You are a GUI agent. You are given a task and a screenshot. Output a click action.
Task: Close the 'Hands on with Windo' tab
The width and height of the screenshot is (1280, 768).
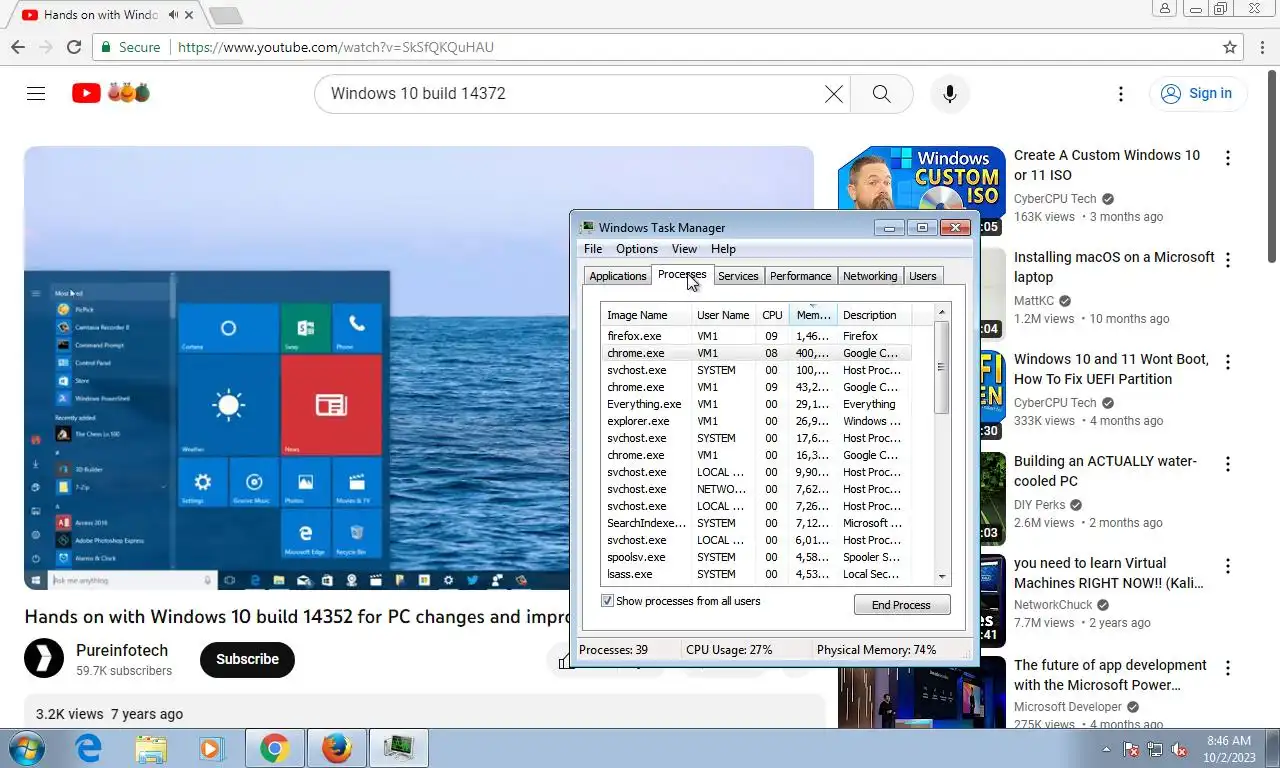tap(190, 15)
